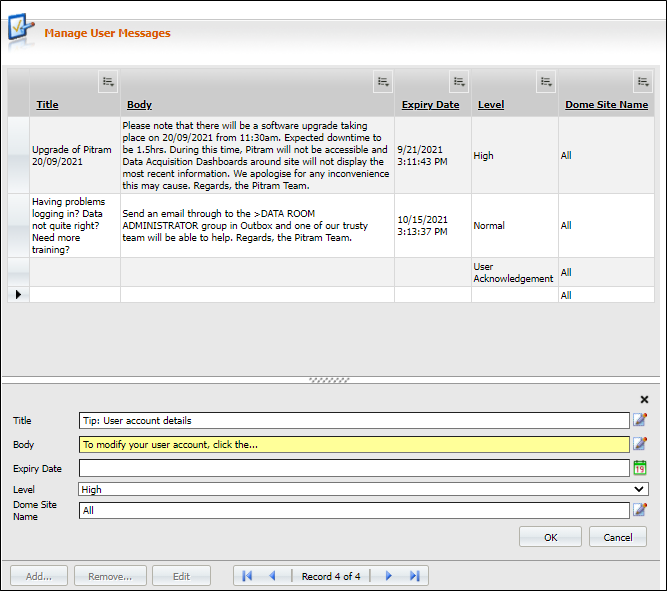Sort by the Expiry Date column header

[430, 105]
